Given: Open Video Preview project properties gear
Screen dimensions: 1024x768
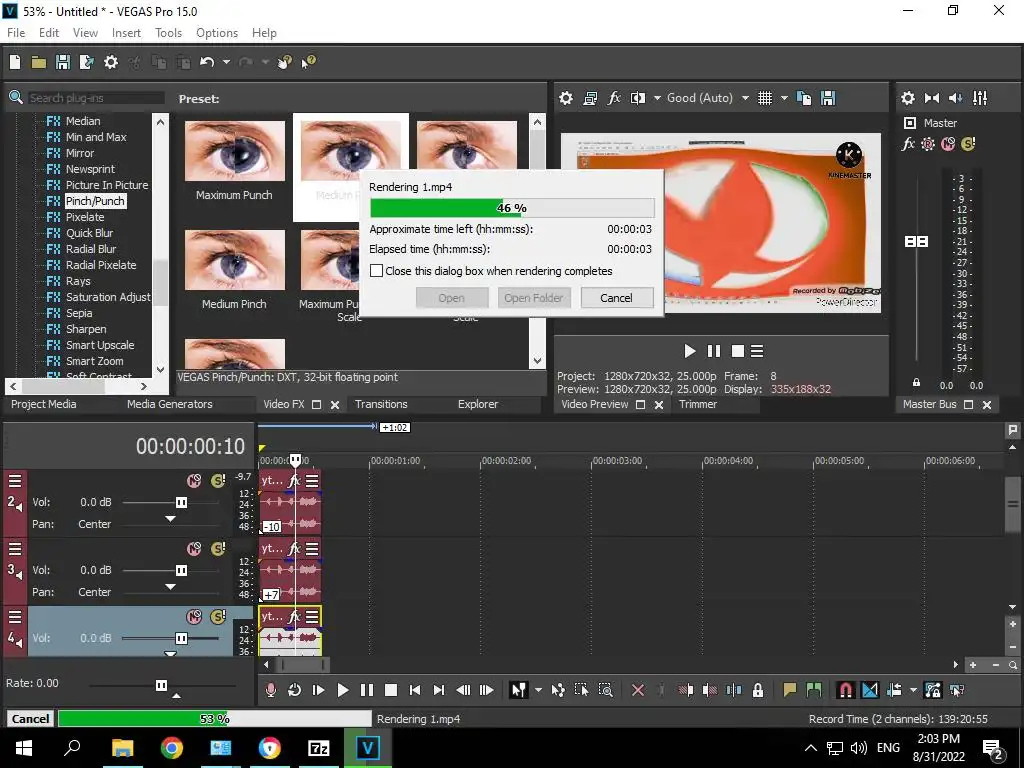Looking at the screenshot, I should [x=566, y=98].
